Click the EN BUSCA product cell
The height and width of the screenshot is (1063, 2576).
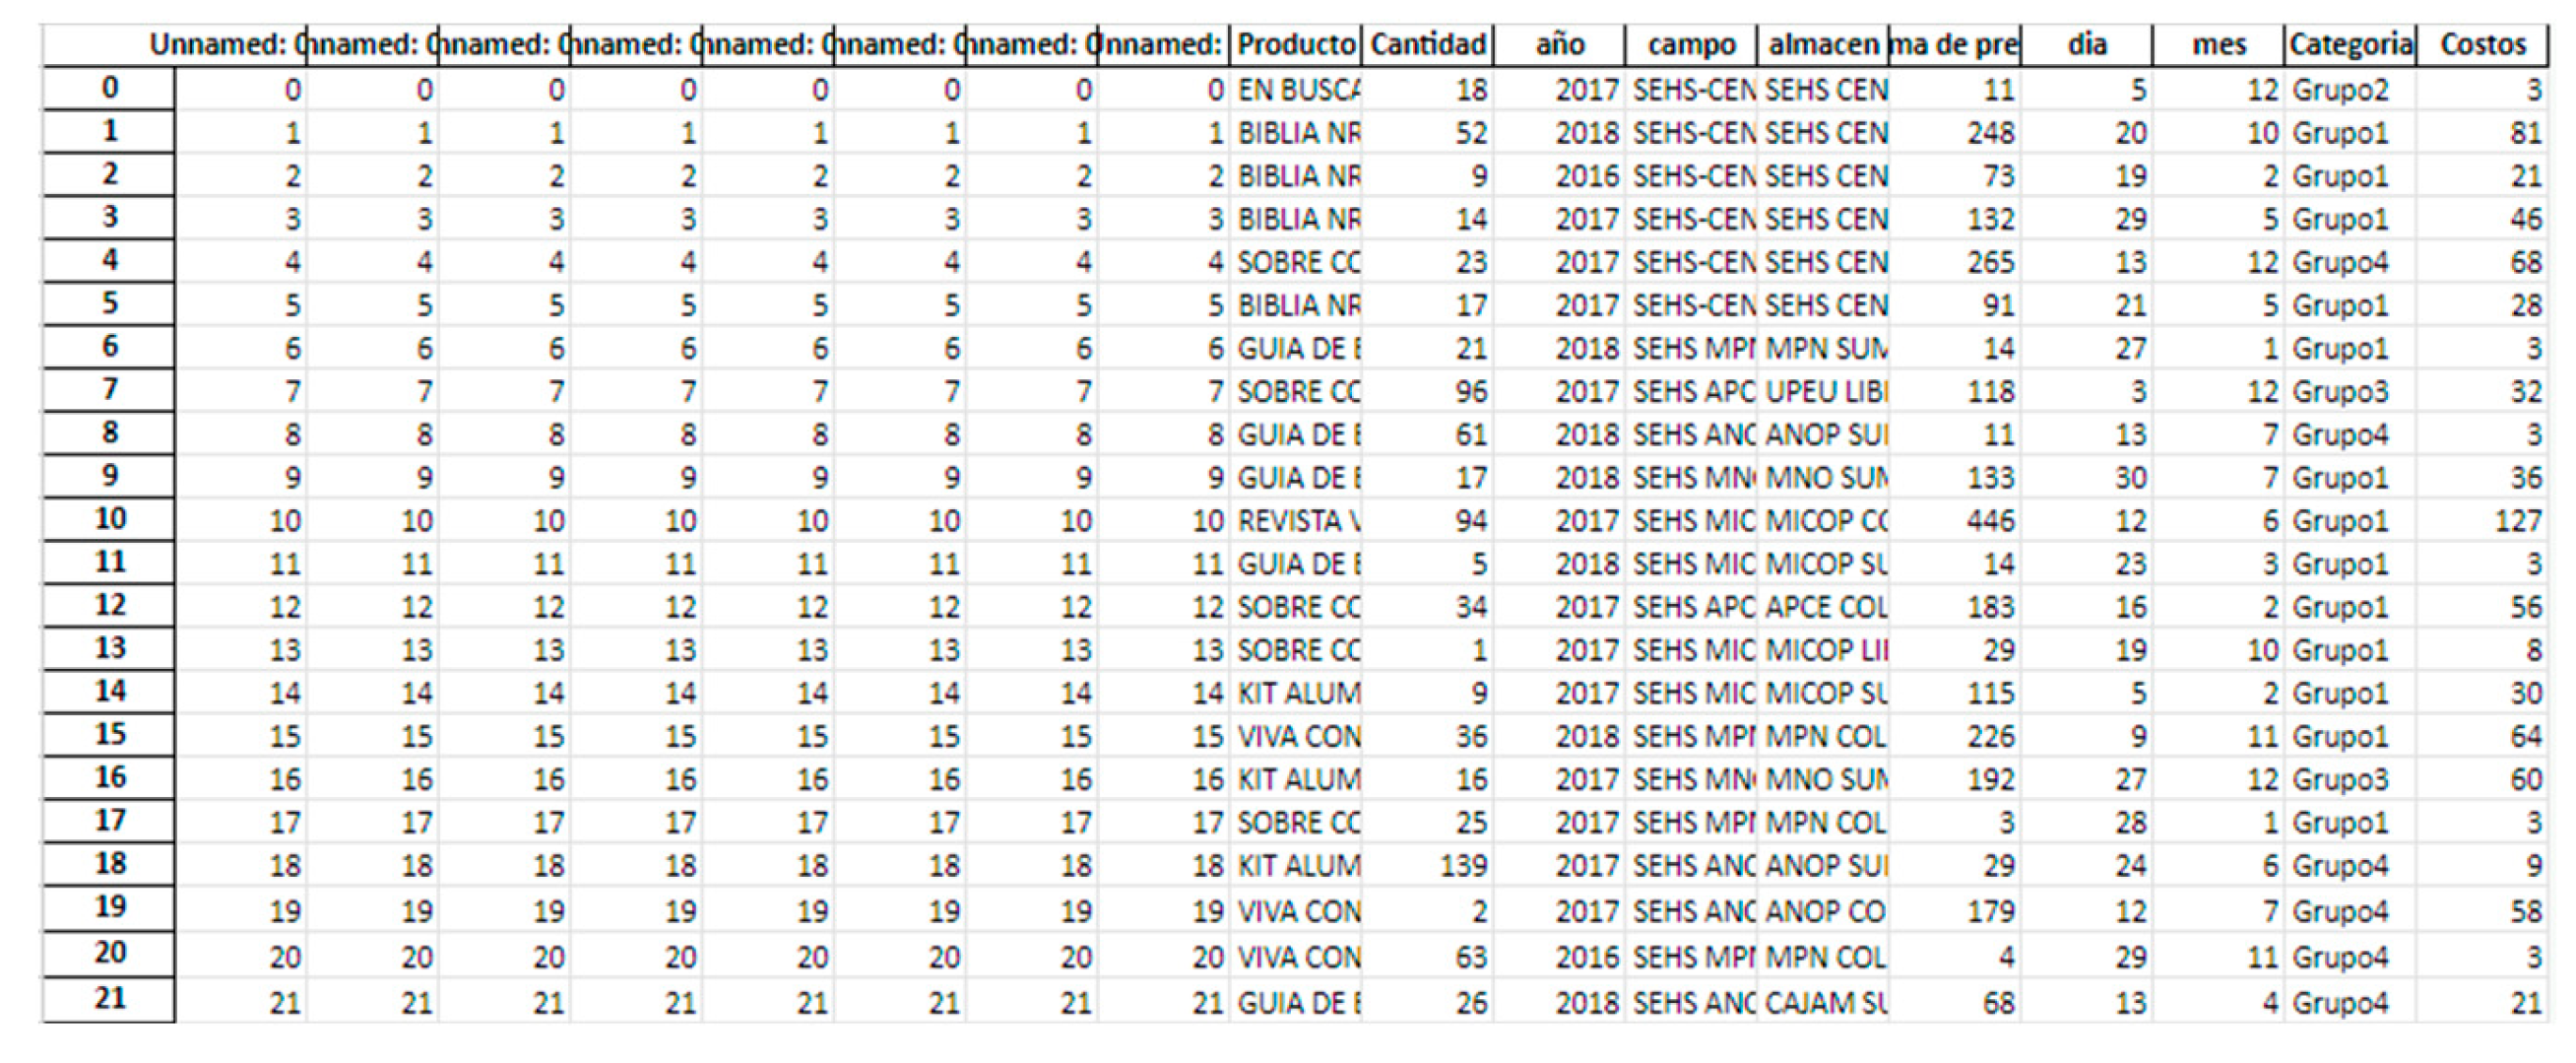click(1297, 91)
